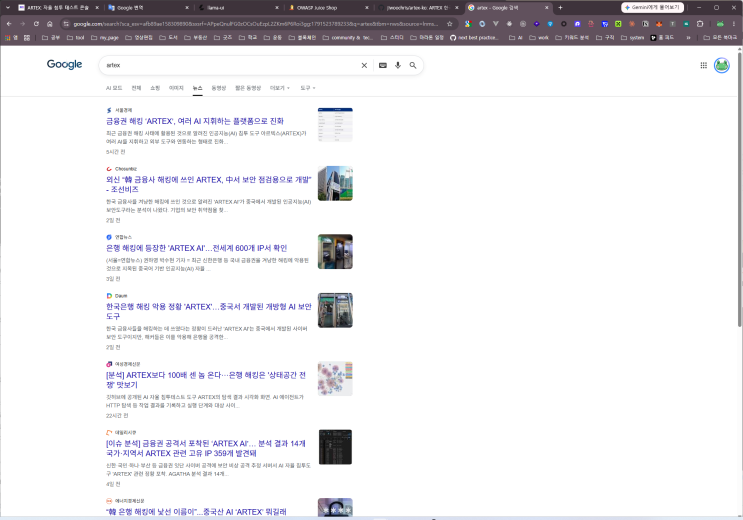Open the Google account avatar menu
Screen dimensions: 743x520
click(722, 65)
